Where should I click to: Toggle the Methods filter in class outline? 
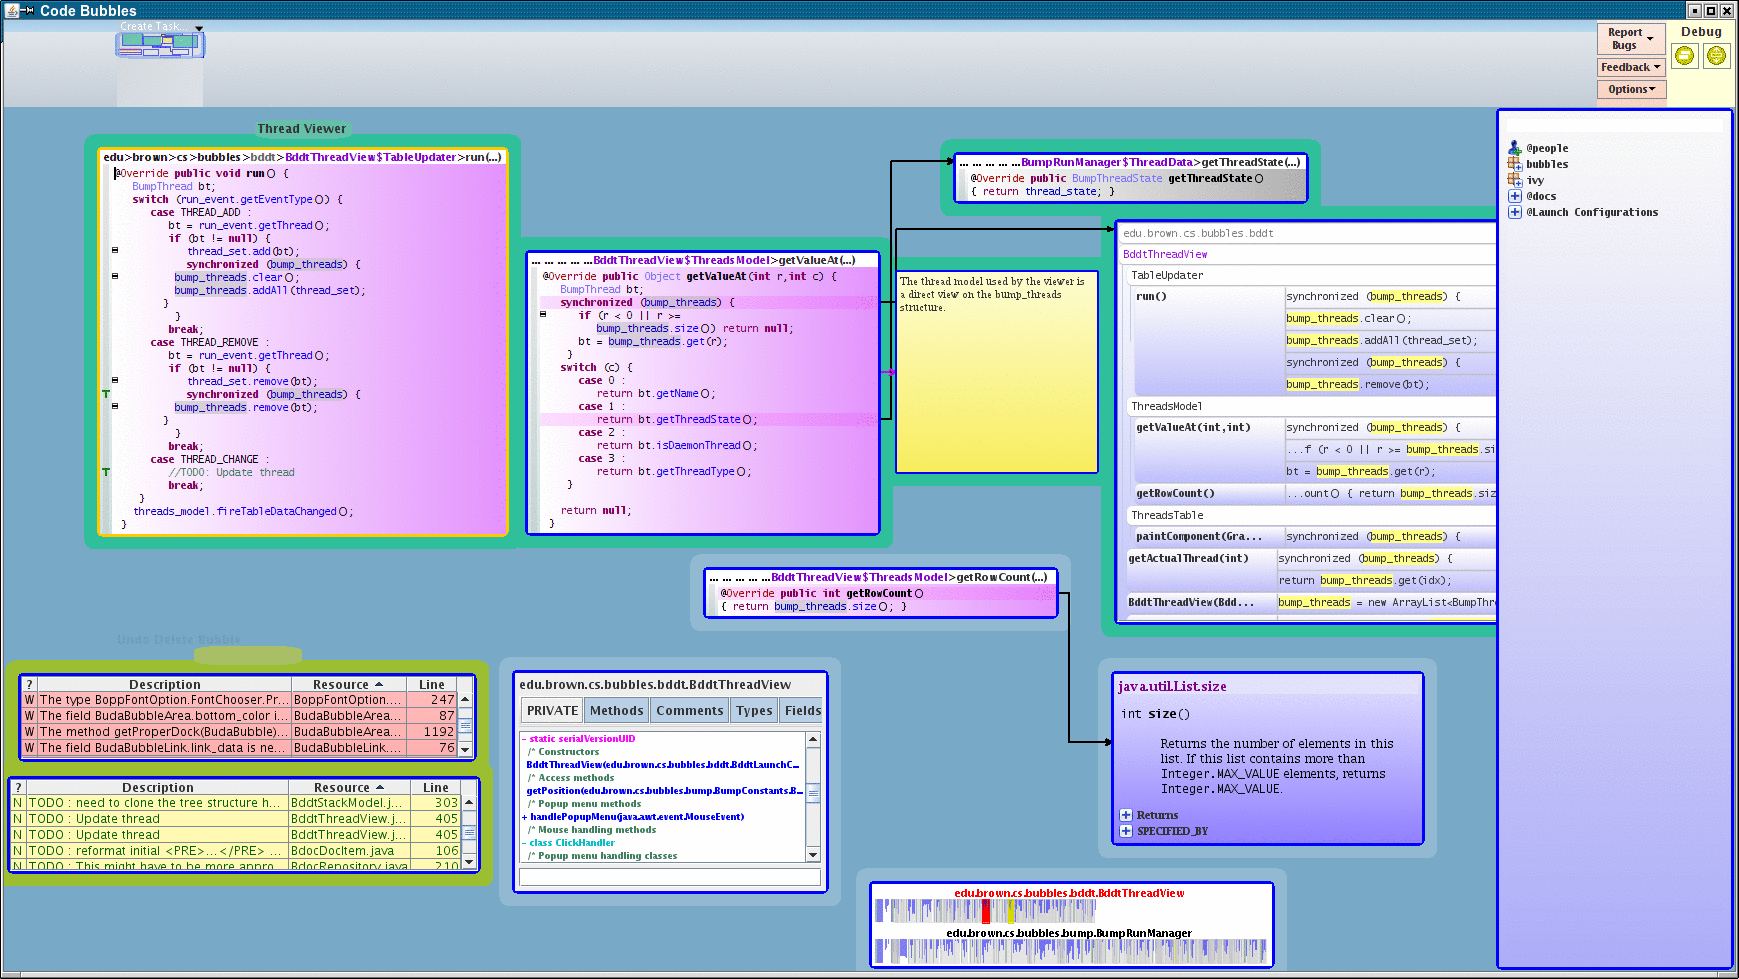[616, 711]
